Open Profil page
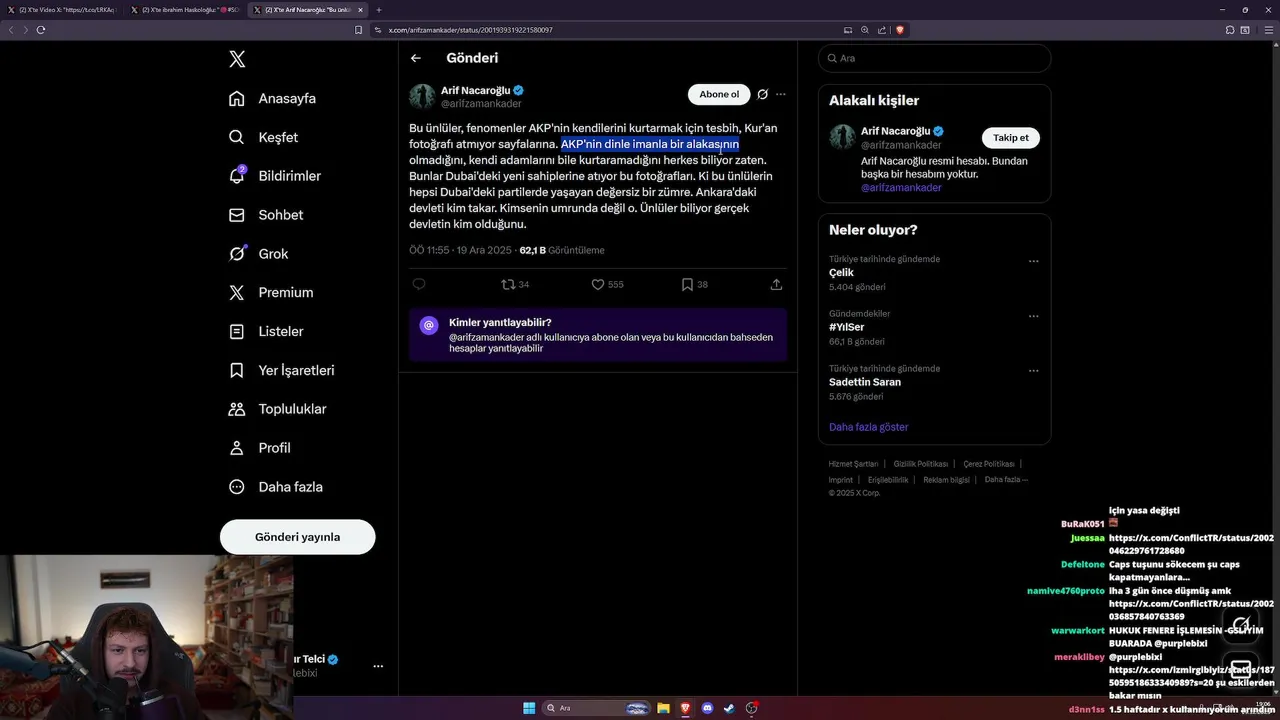Image resolution: width=1280 pixels, height=720 pixels. [x=259, y=448]
